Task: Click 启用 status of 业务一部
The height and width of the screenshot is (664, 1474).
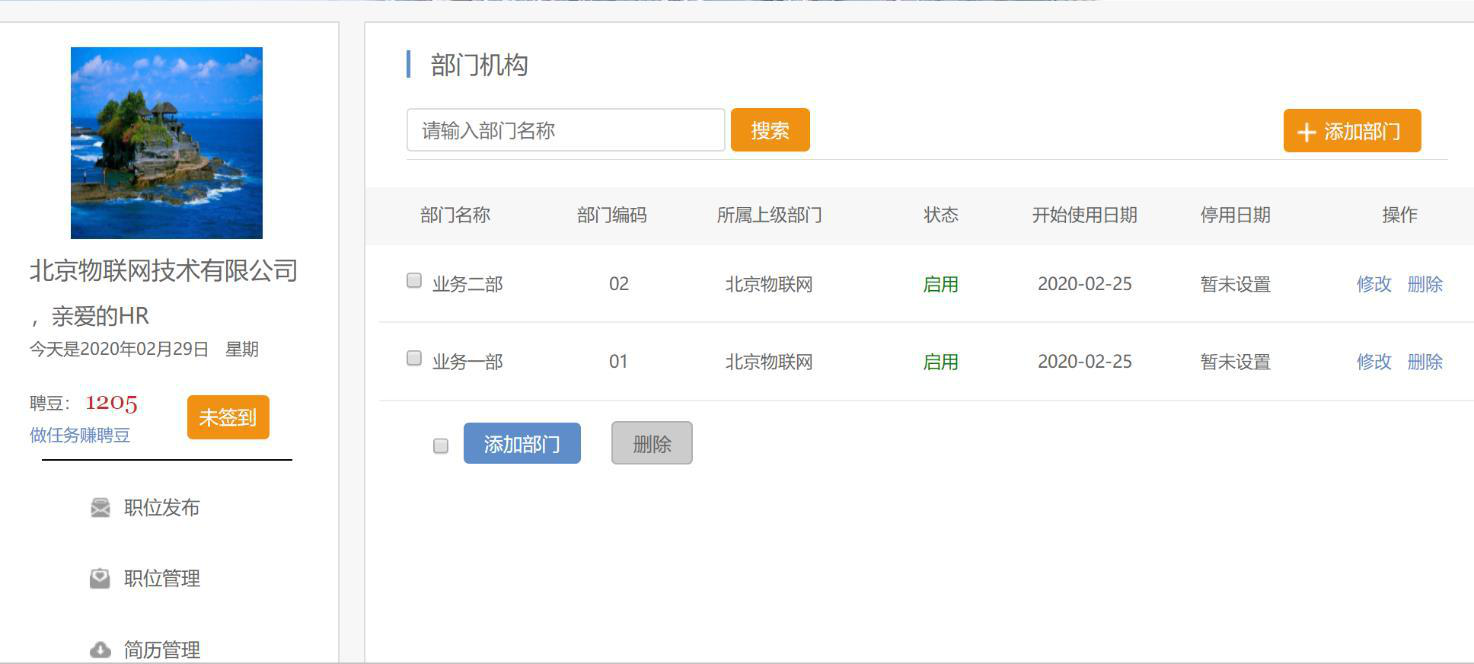Action: click(x=941, y=362)
